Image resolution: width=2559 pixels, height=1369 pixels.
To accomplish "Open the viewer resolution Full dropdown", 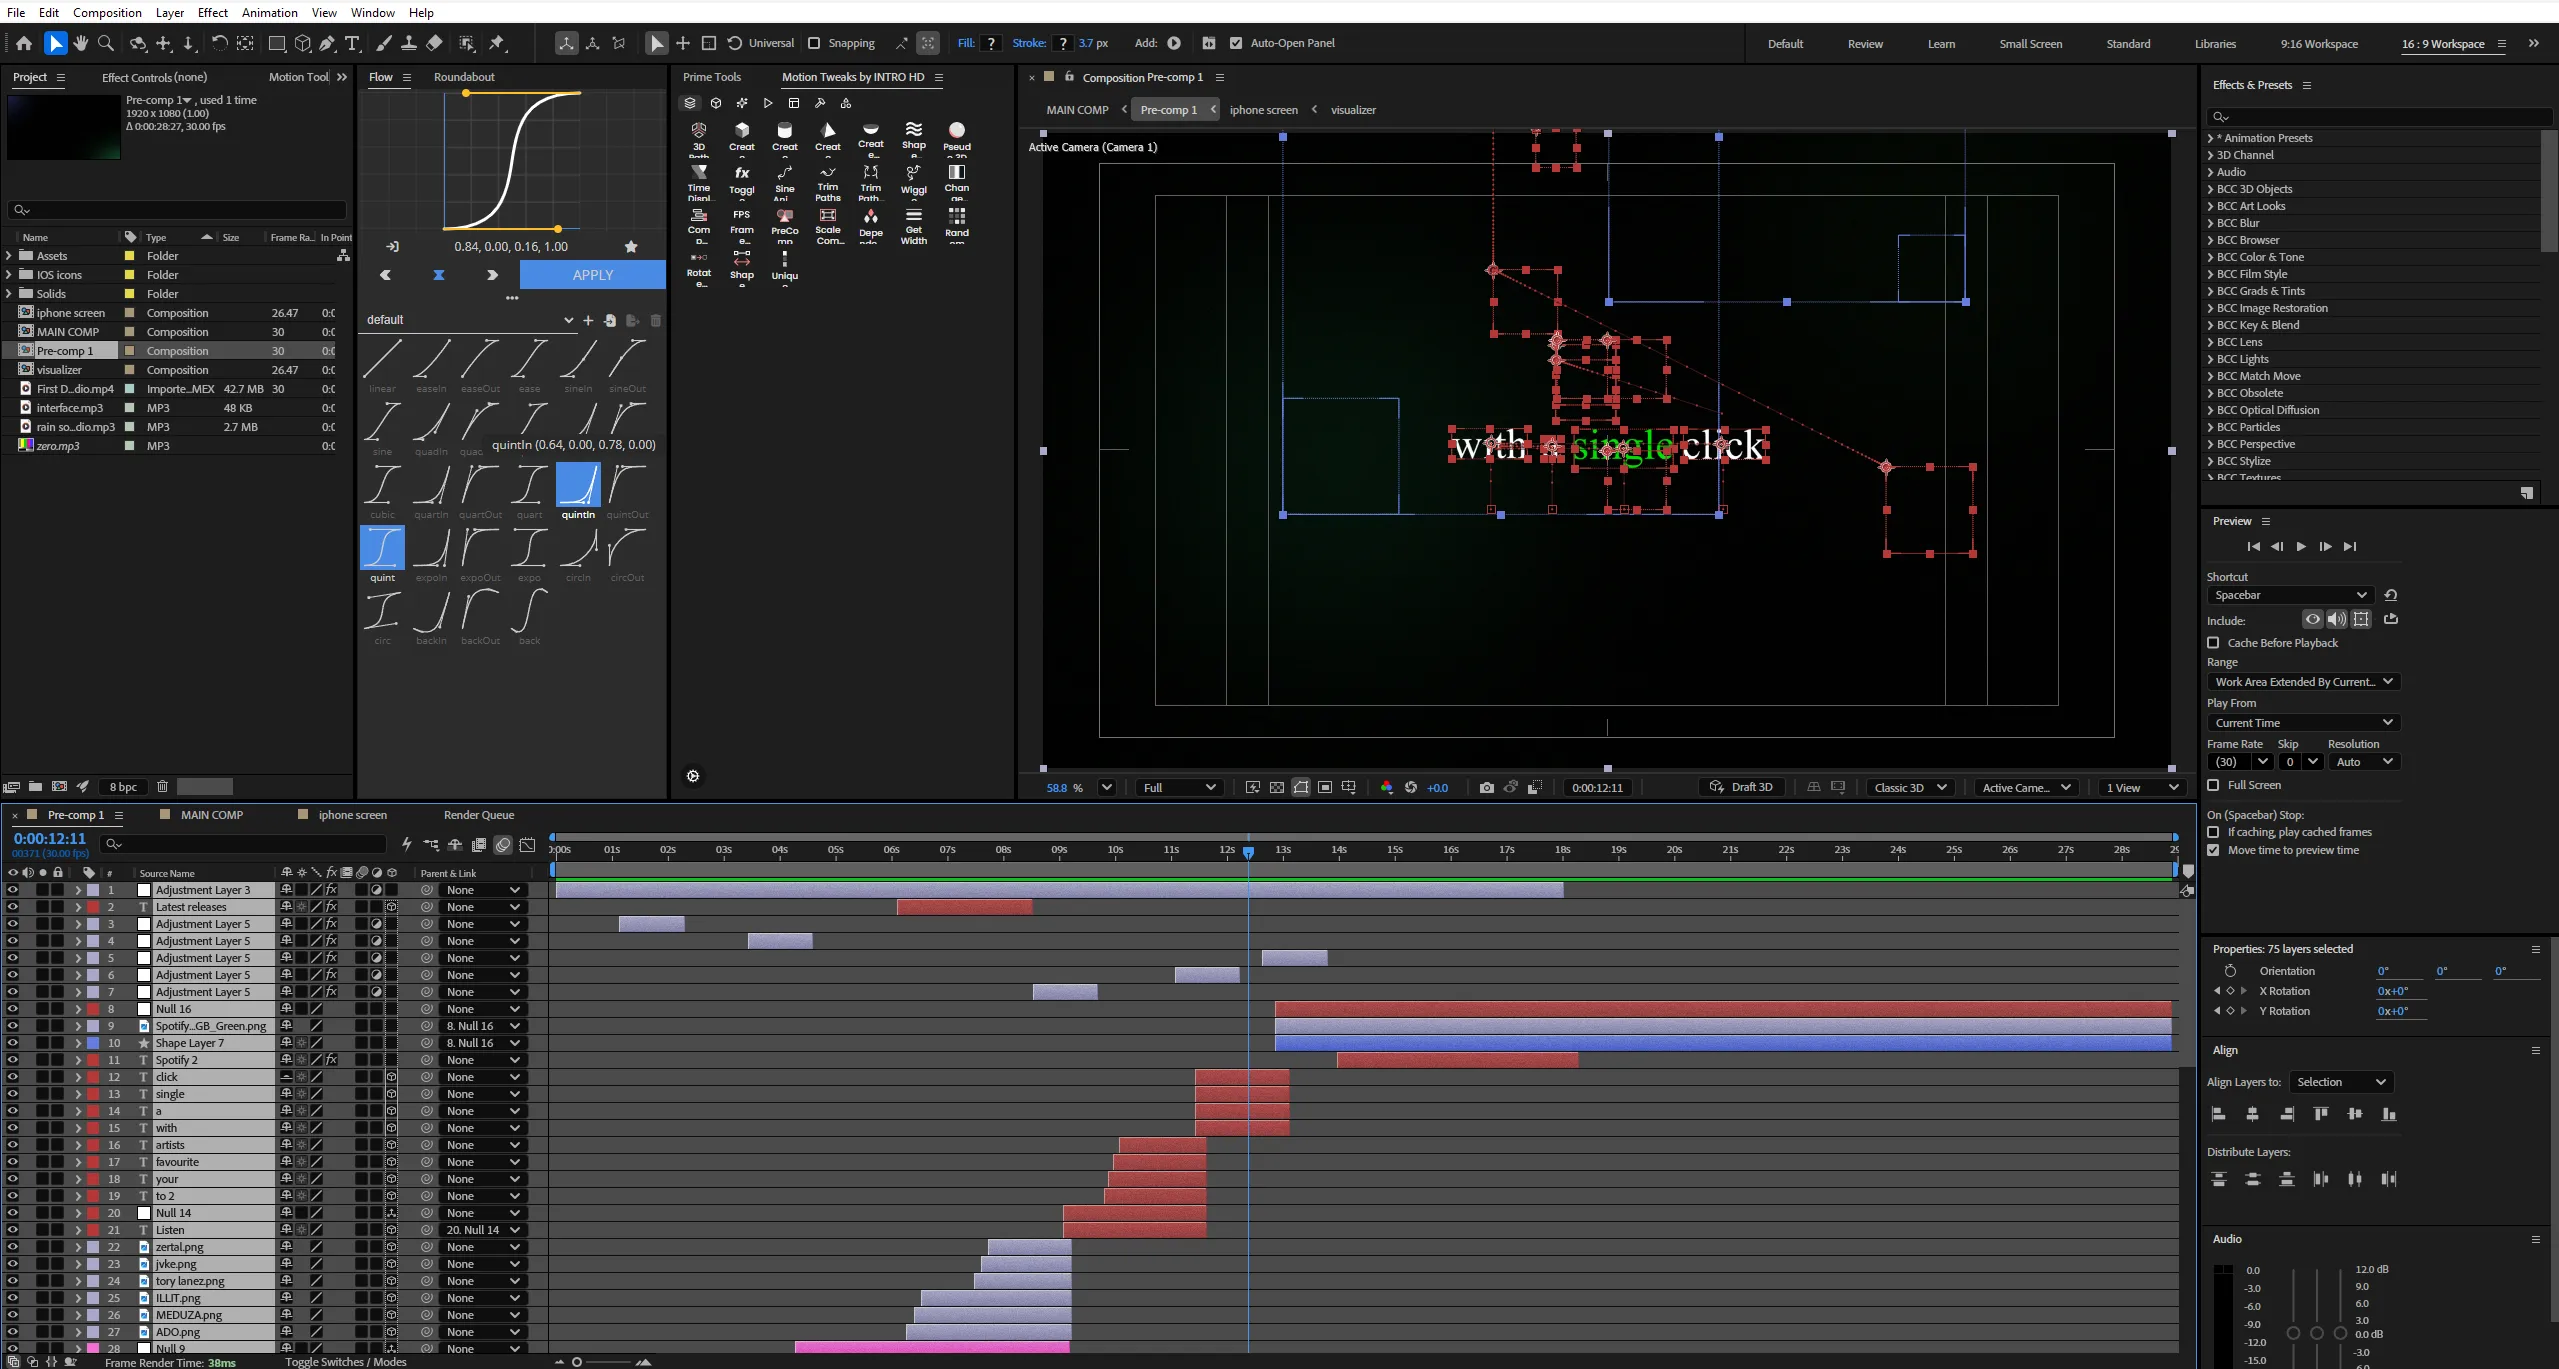I will point(1179,788).
